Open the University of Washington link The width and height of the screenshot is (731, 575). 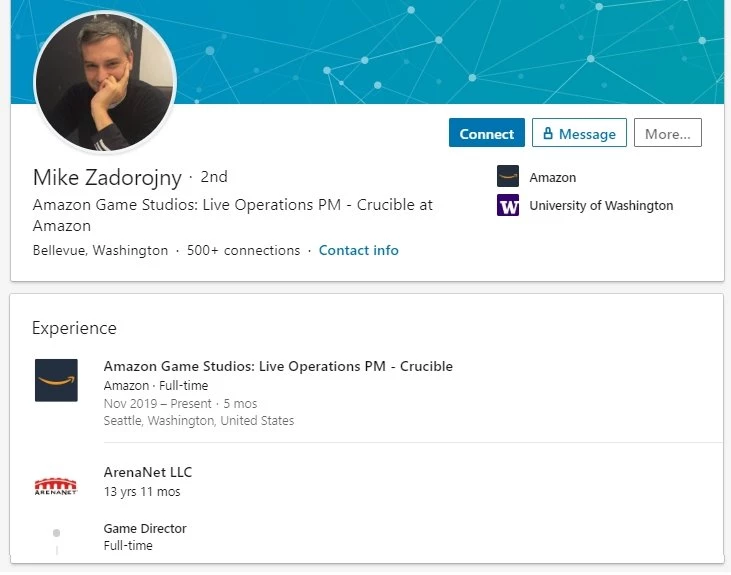click(601, 206)
